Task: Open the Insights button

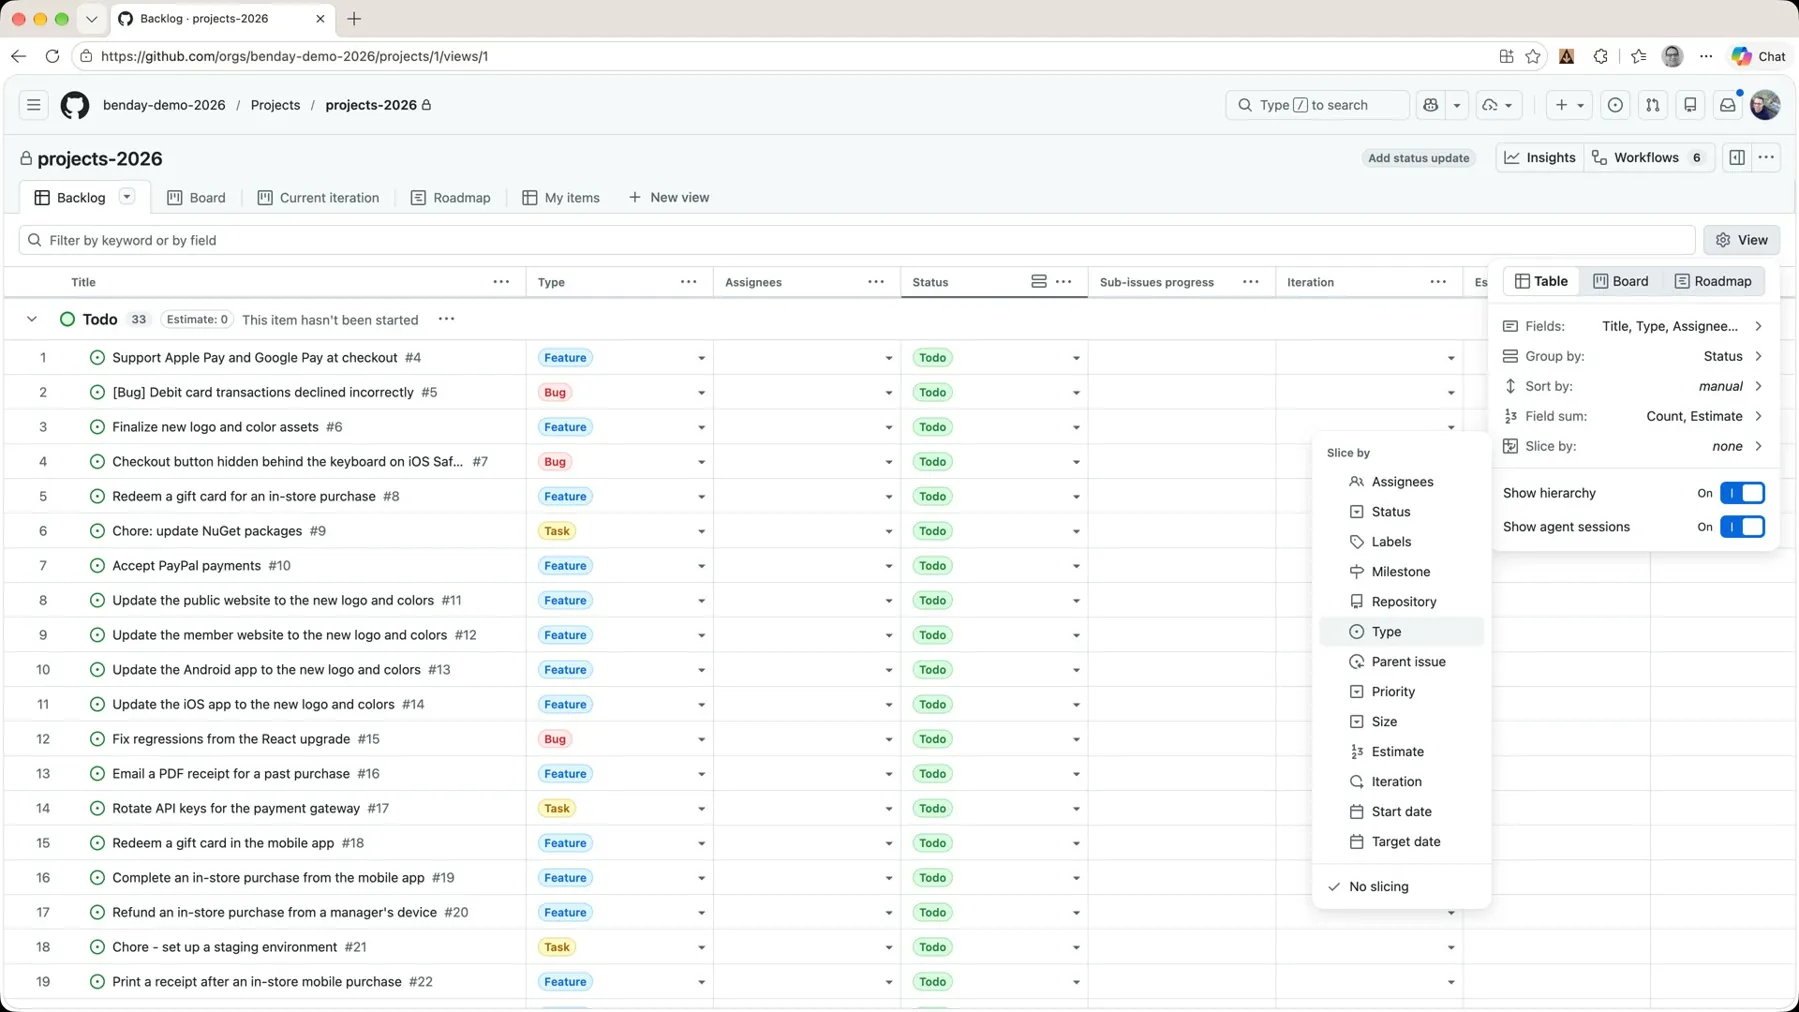Action: (1540, 158)
